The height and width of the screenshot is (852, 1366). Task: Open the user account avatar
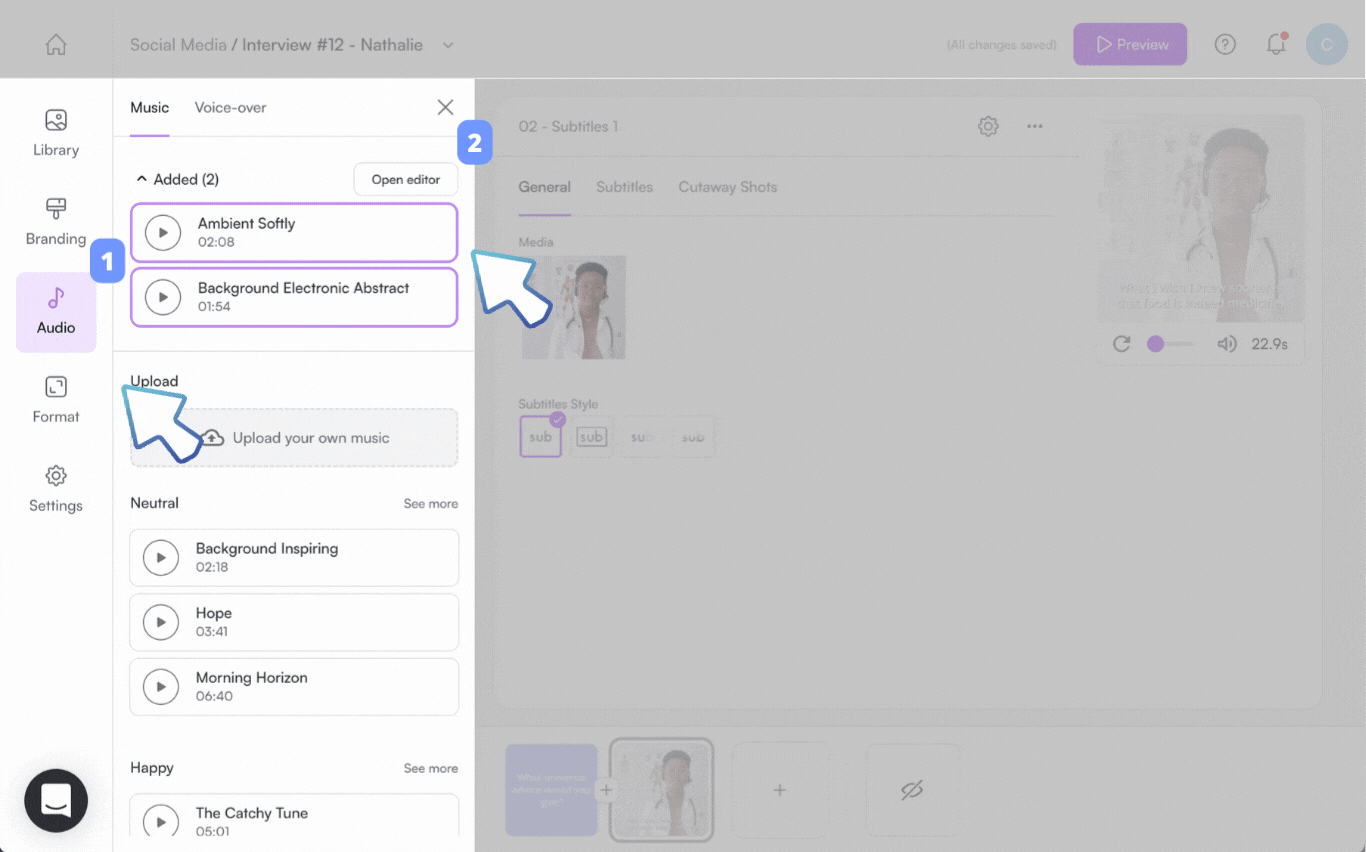(1327, 45)
